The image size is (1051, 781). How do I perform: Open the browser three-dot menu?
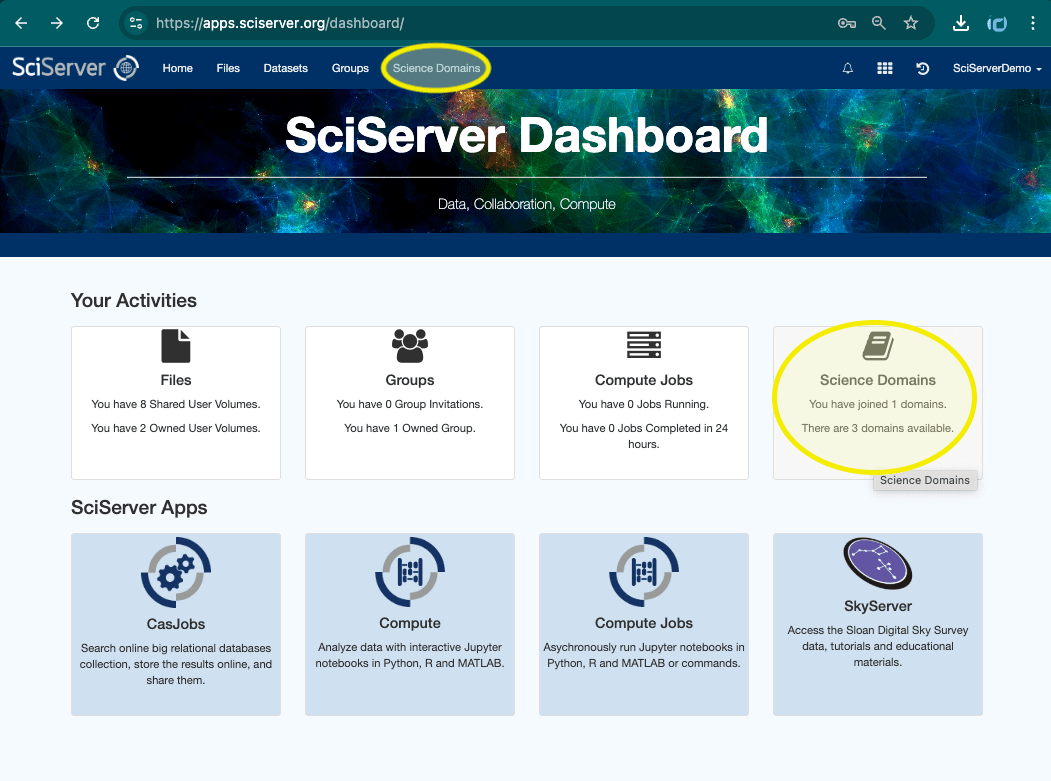[x=1032, y=23]
